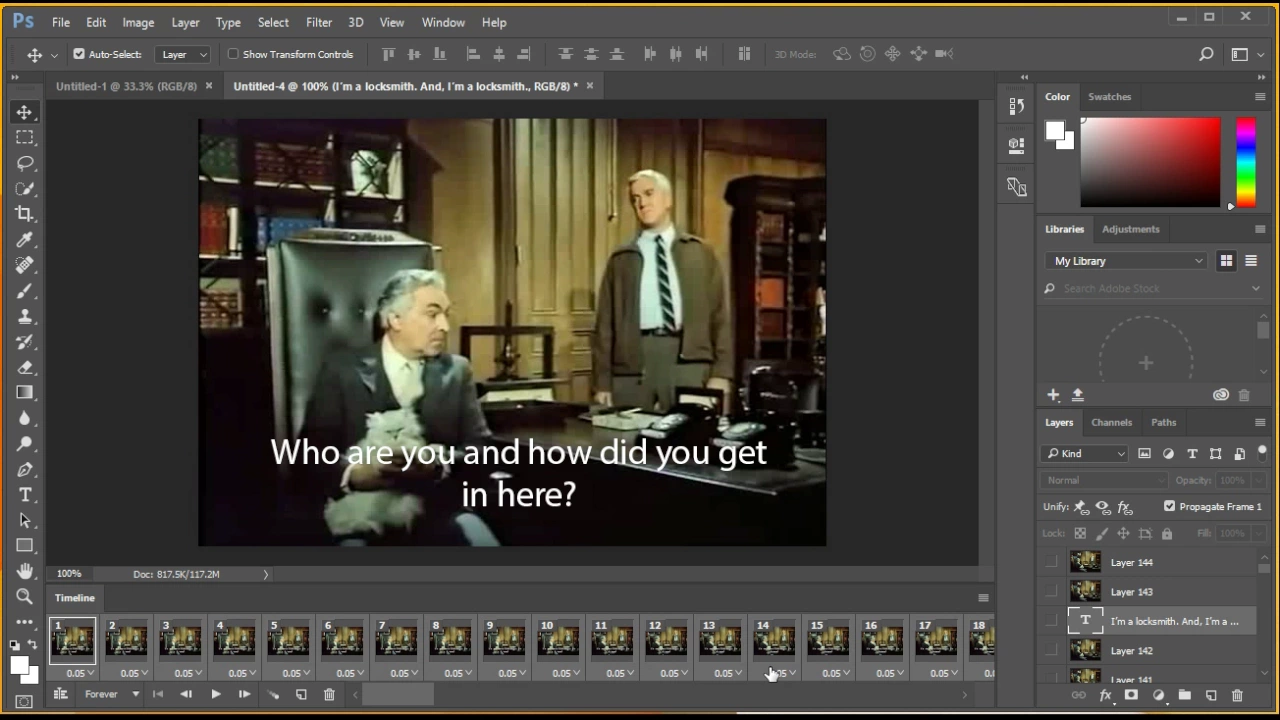This screenshot has width=1280, height=720.
Task: Open the Timeline panel menu
Action: (x=983, y=598)
